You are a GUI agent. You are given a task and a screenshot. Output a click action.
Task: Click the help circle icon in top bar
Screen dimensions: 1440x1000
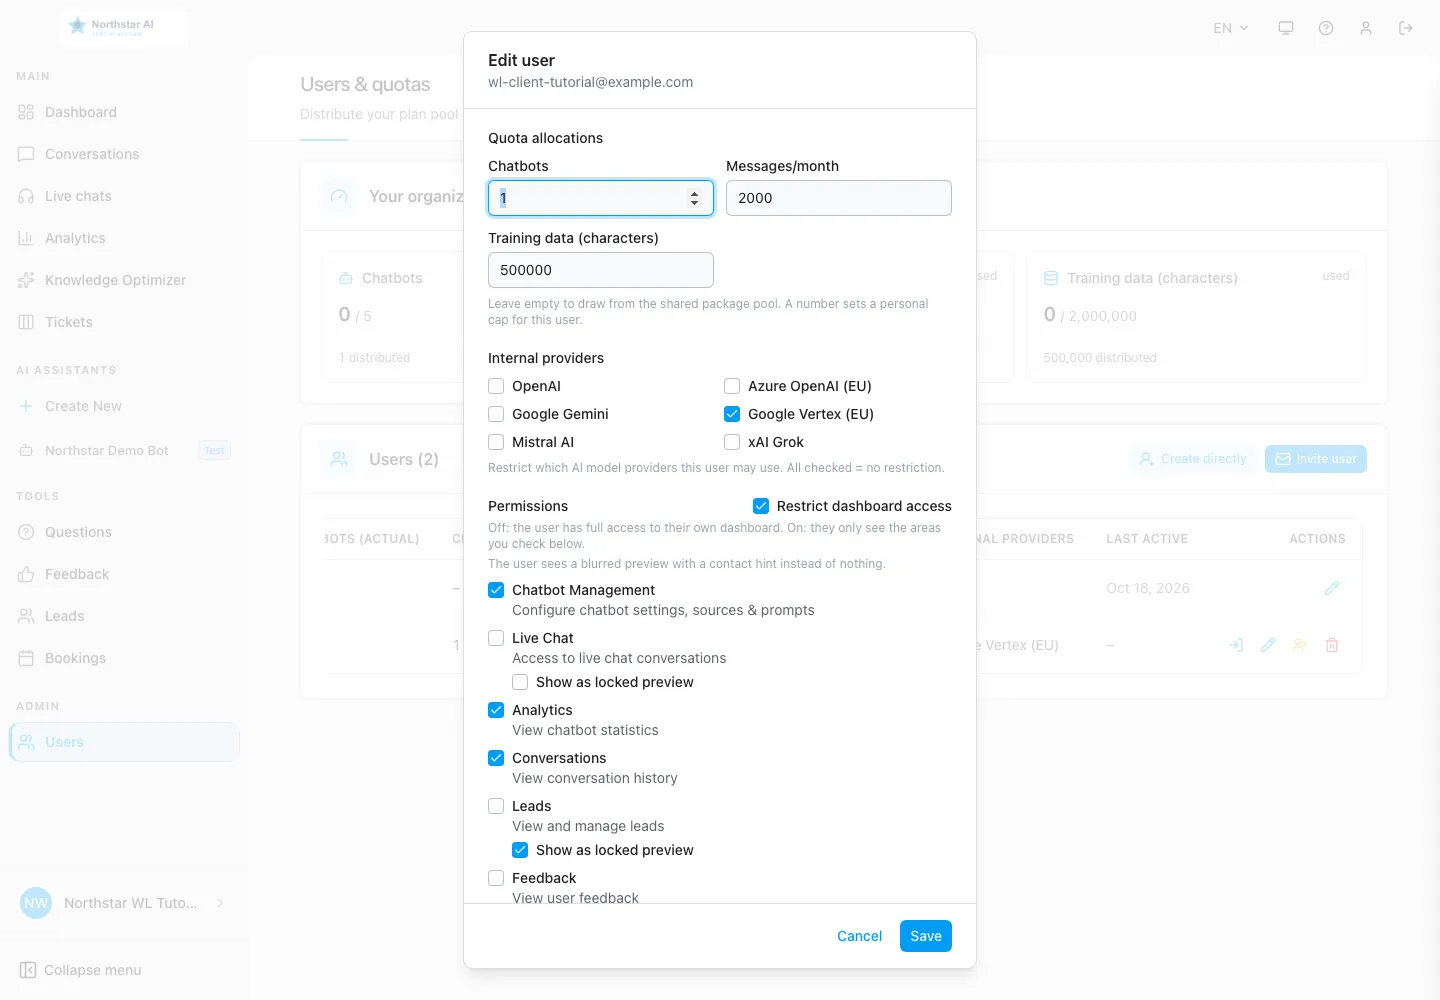[x=1326, y=28]
